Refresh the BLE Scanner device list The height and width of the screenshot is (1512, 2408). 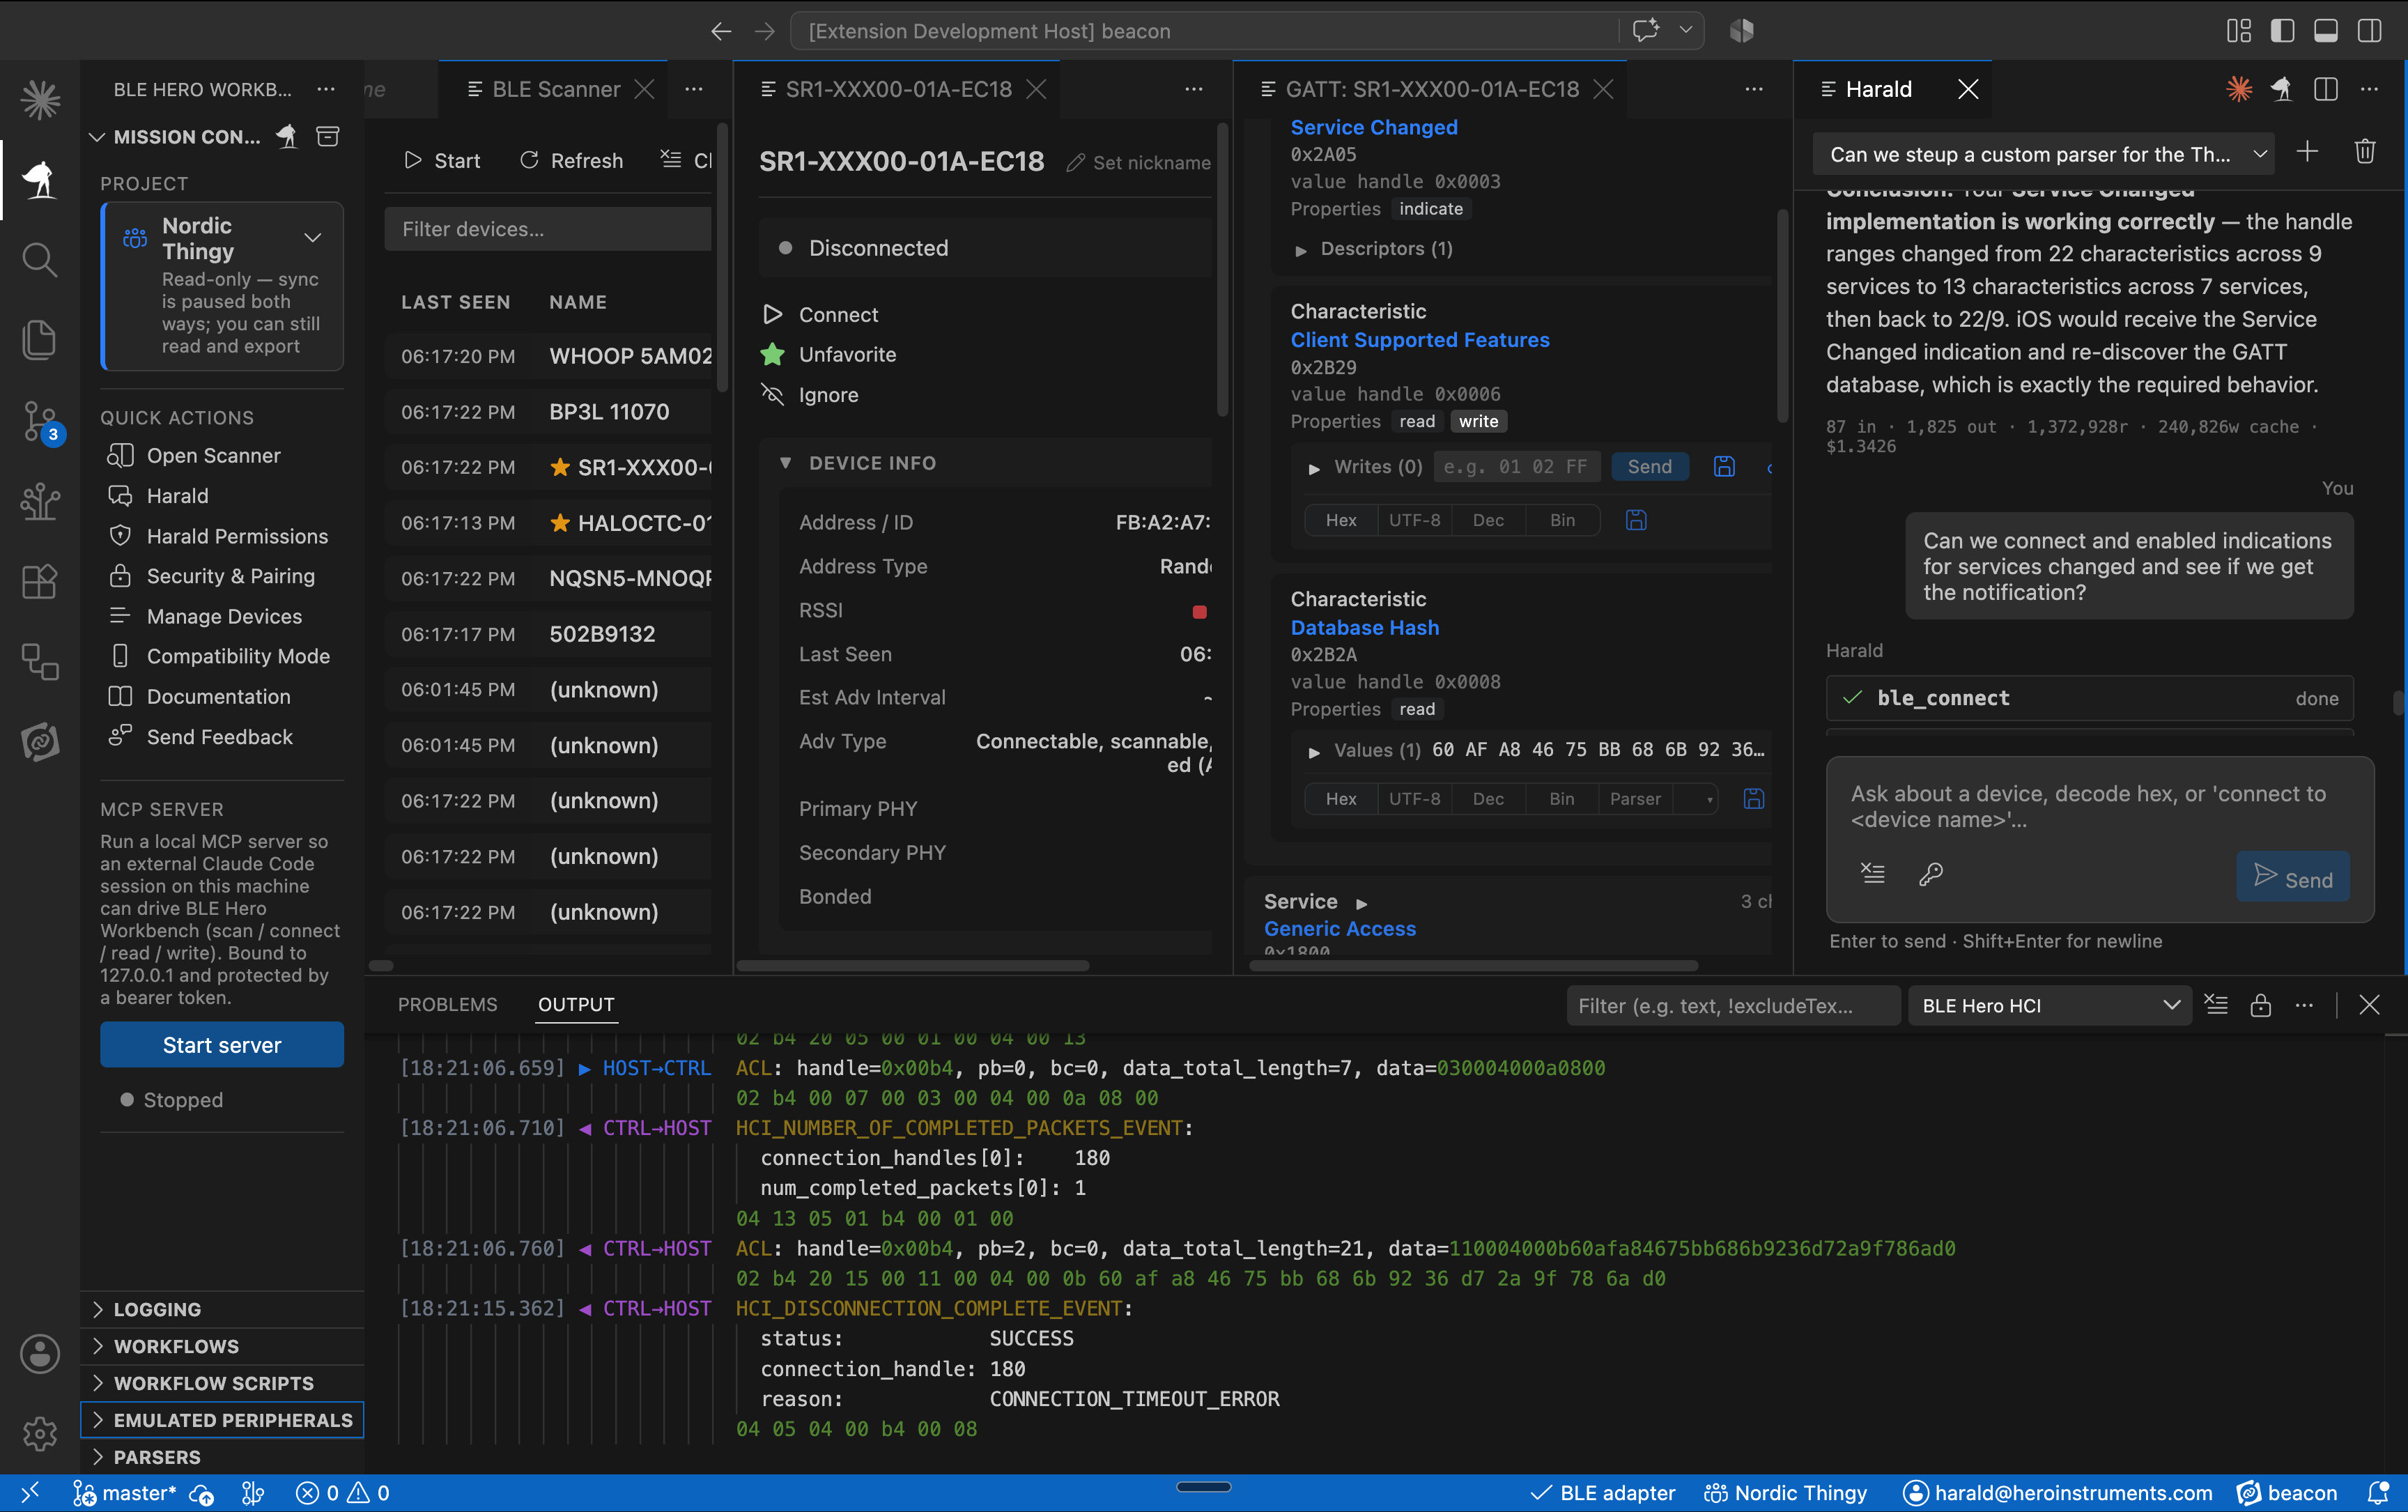[571, 161]
